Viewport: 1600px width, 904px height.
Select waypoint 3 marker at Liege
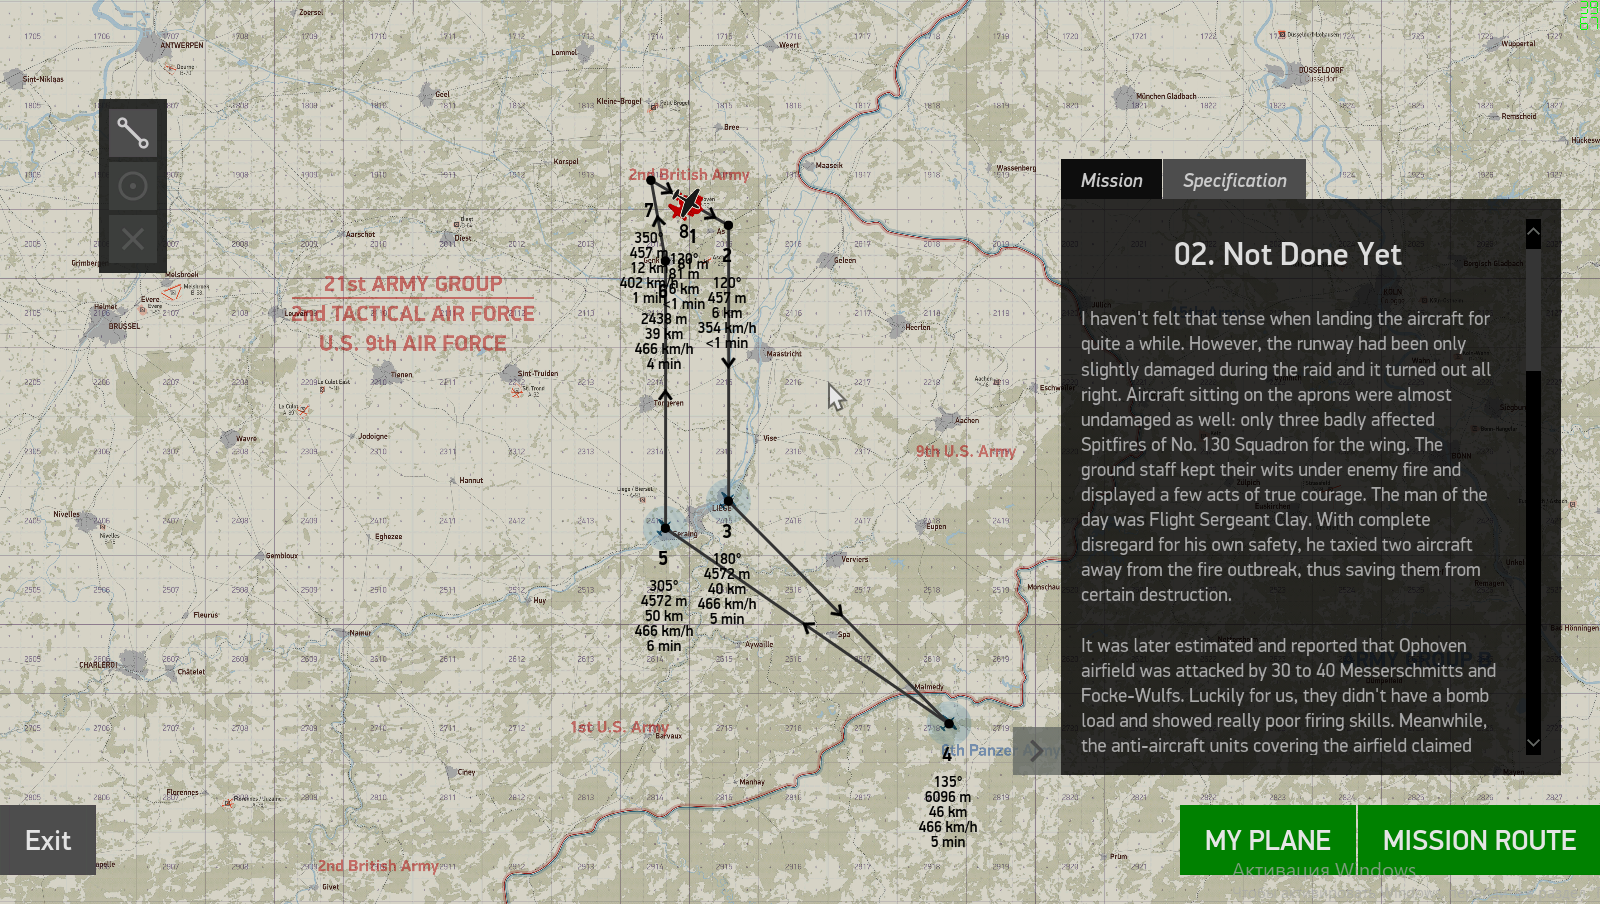[728, 501]
